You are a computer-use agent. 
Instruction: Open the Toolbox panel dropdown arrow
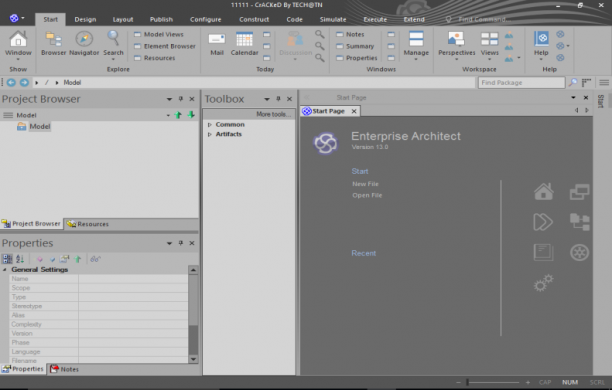[267, 99]
